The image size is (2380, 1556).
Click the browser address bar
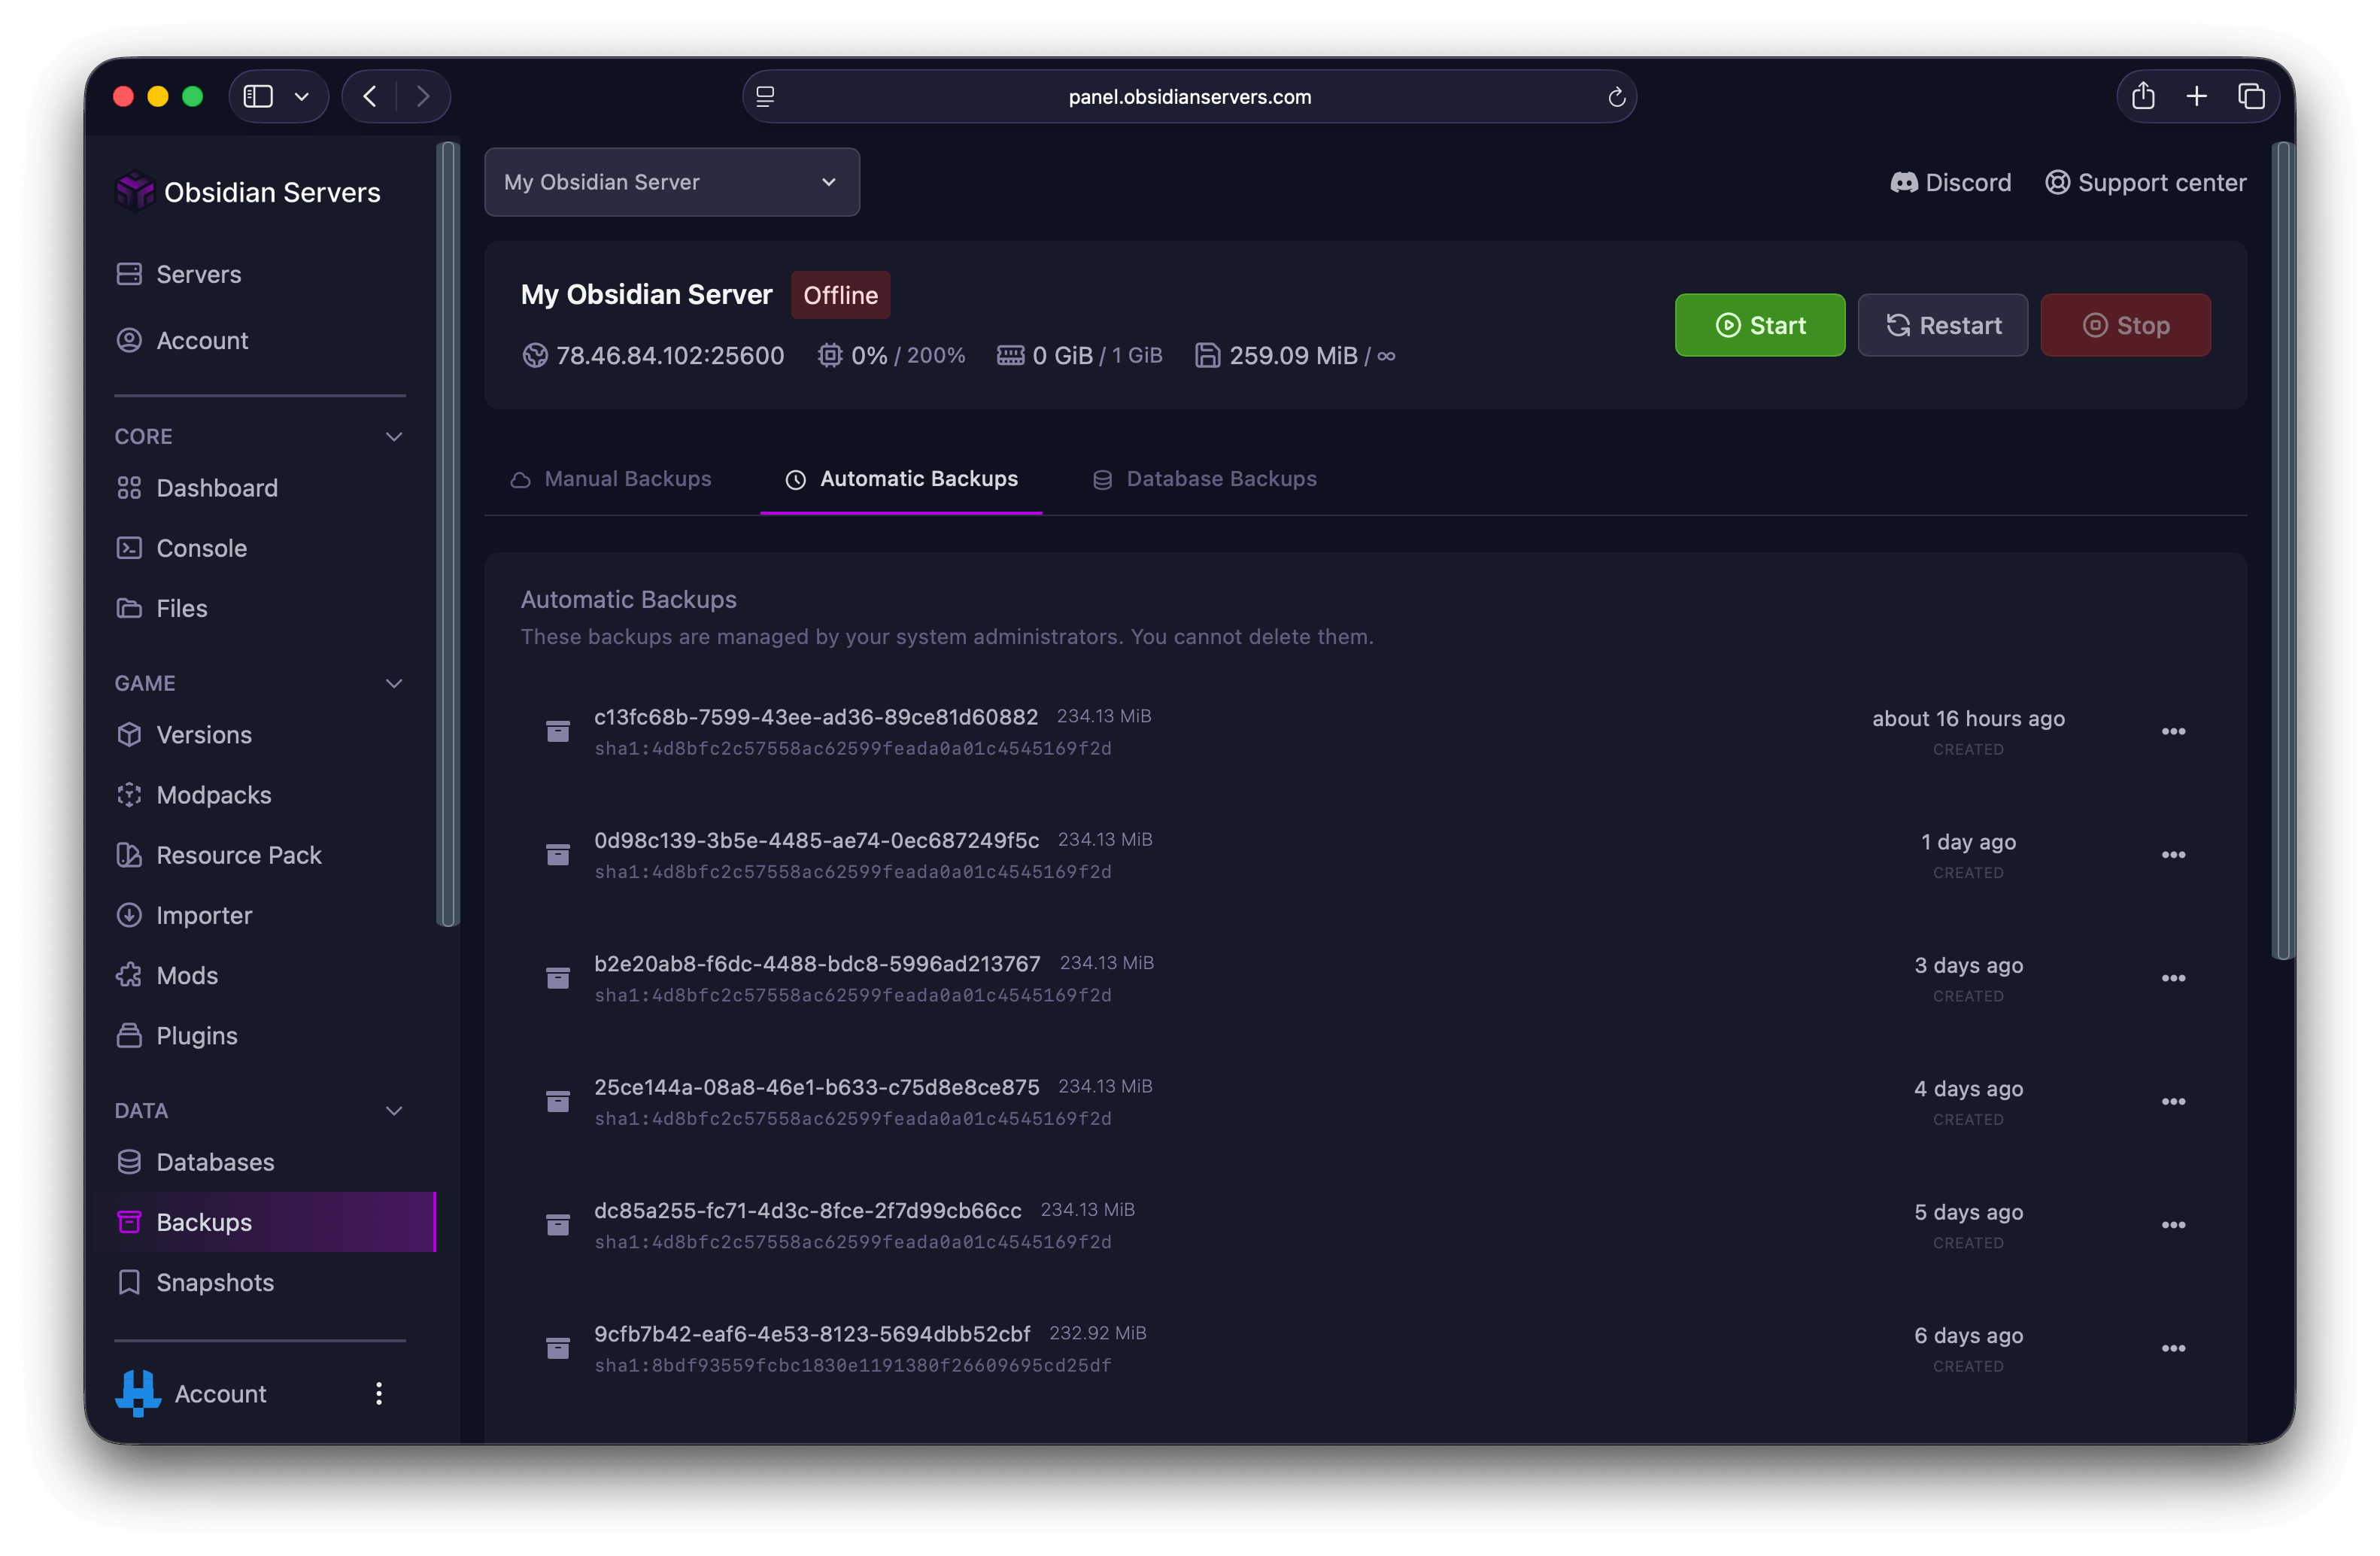(1188, 97)
